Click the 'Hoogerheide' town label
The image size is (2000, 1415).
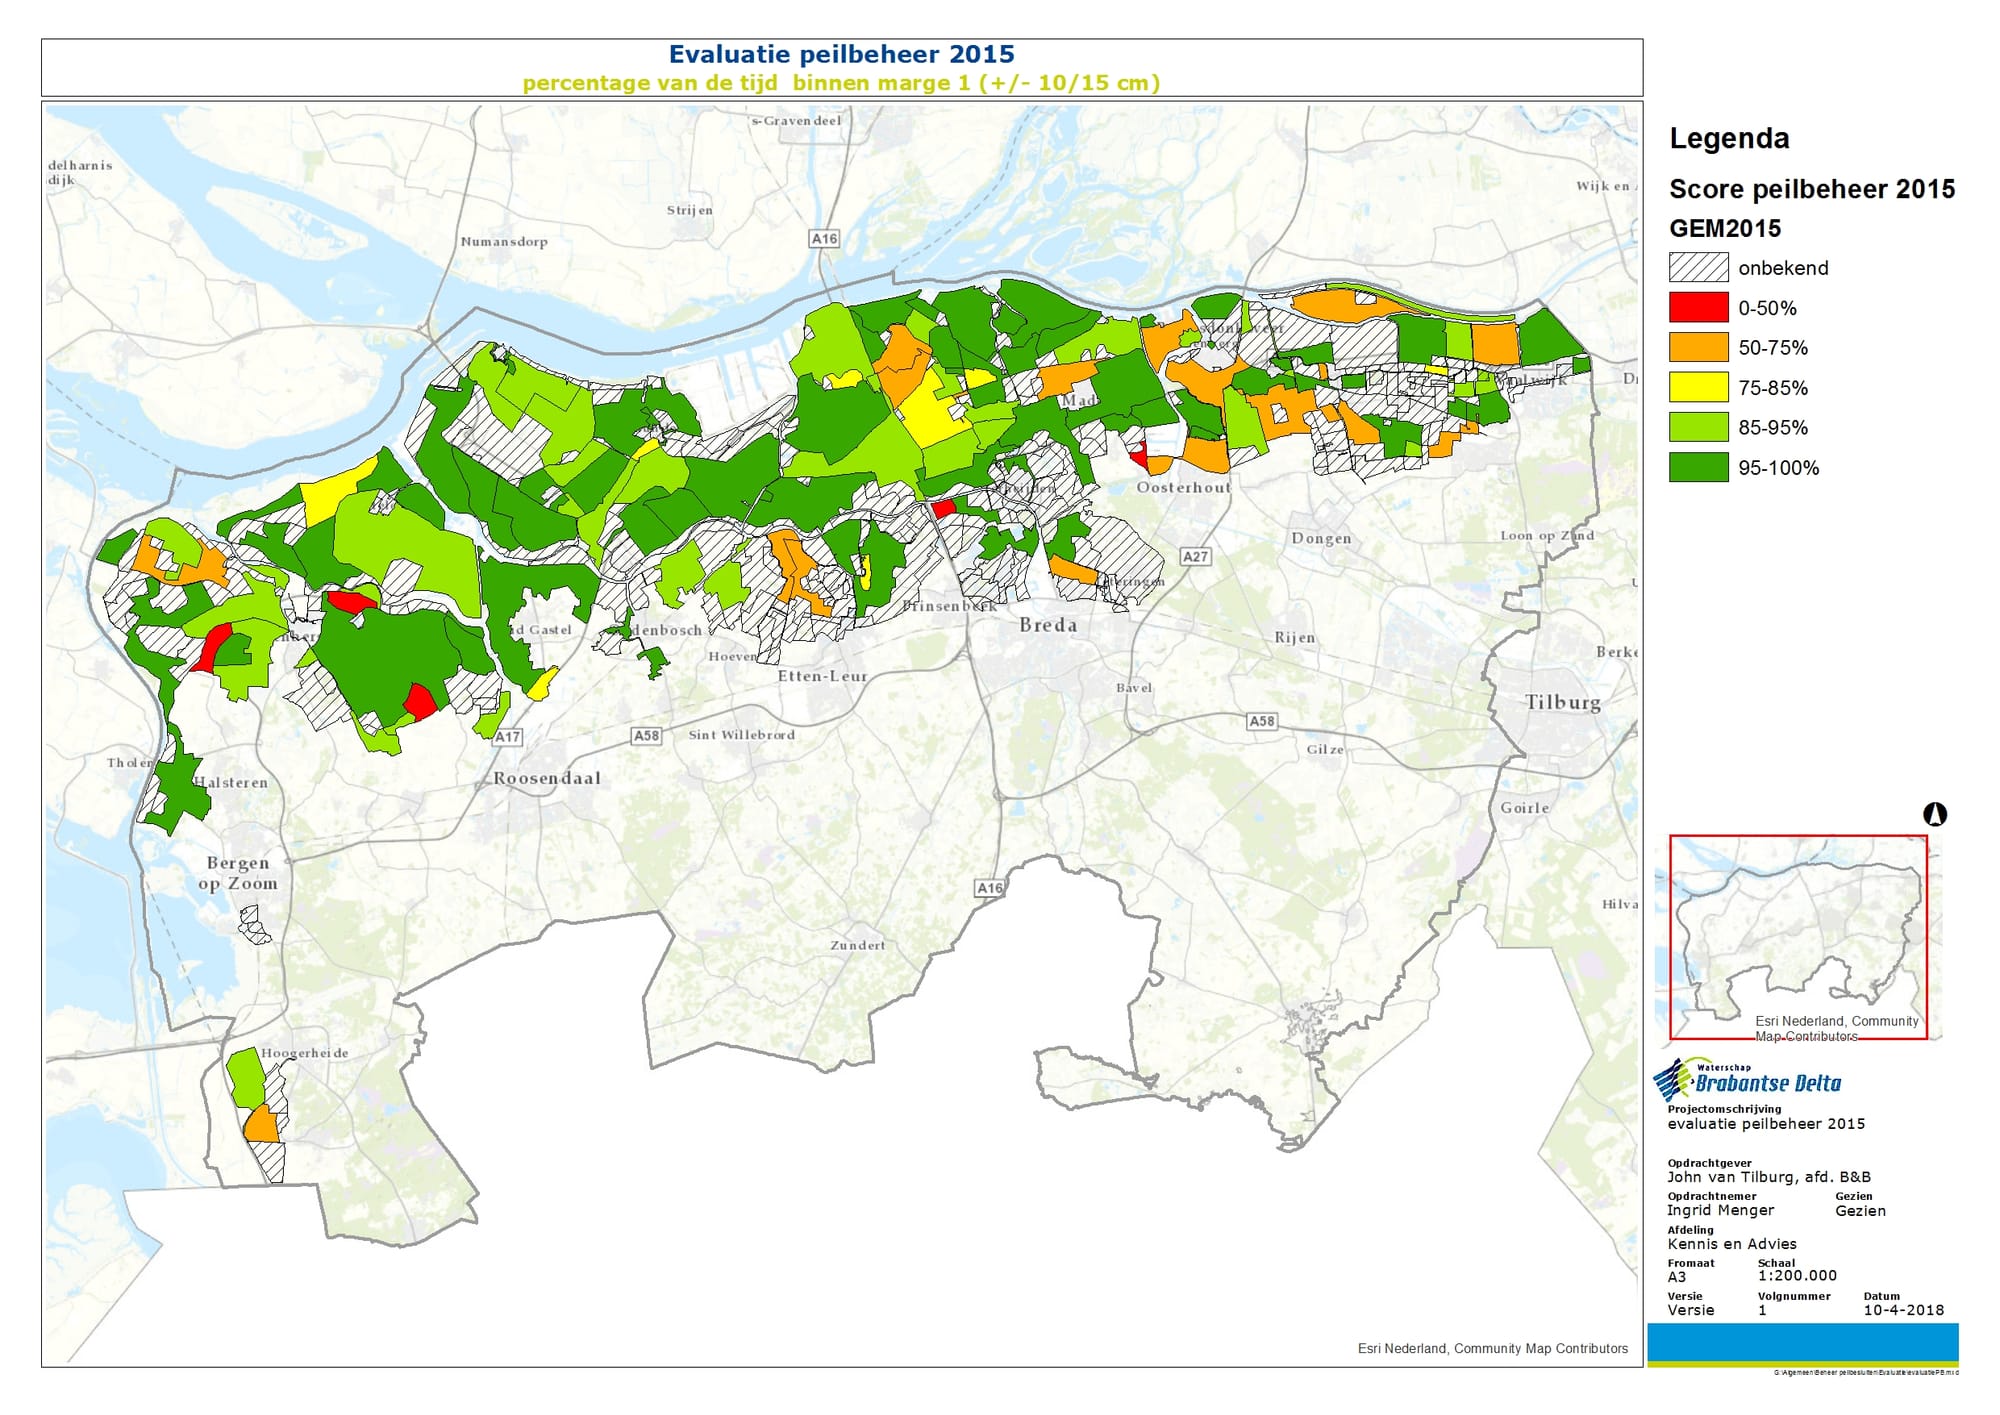(x=305, y=1053)
